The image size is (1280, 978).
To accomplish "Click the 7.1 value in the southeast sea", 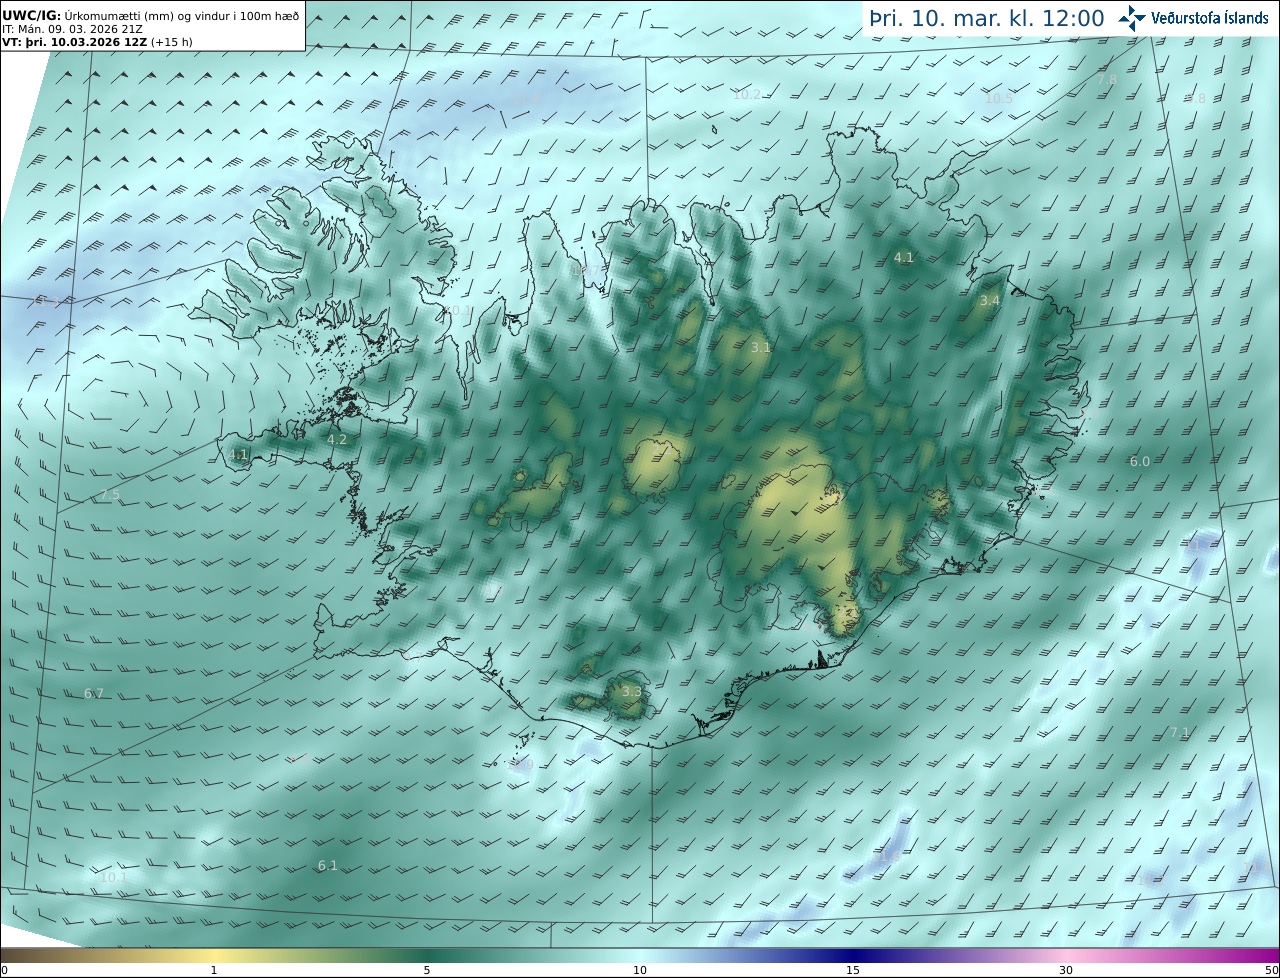I will 1180,732.
